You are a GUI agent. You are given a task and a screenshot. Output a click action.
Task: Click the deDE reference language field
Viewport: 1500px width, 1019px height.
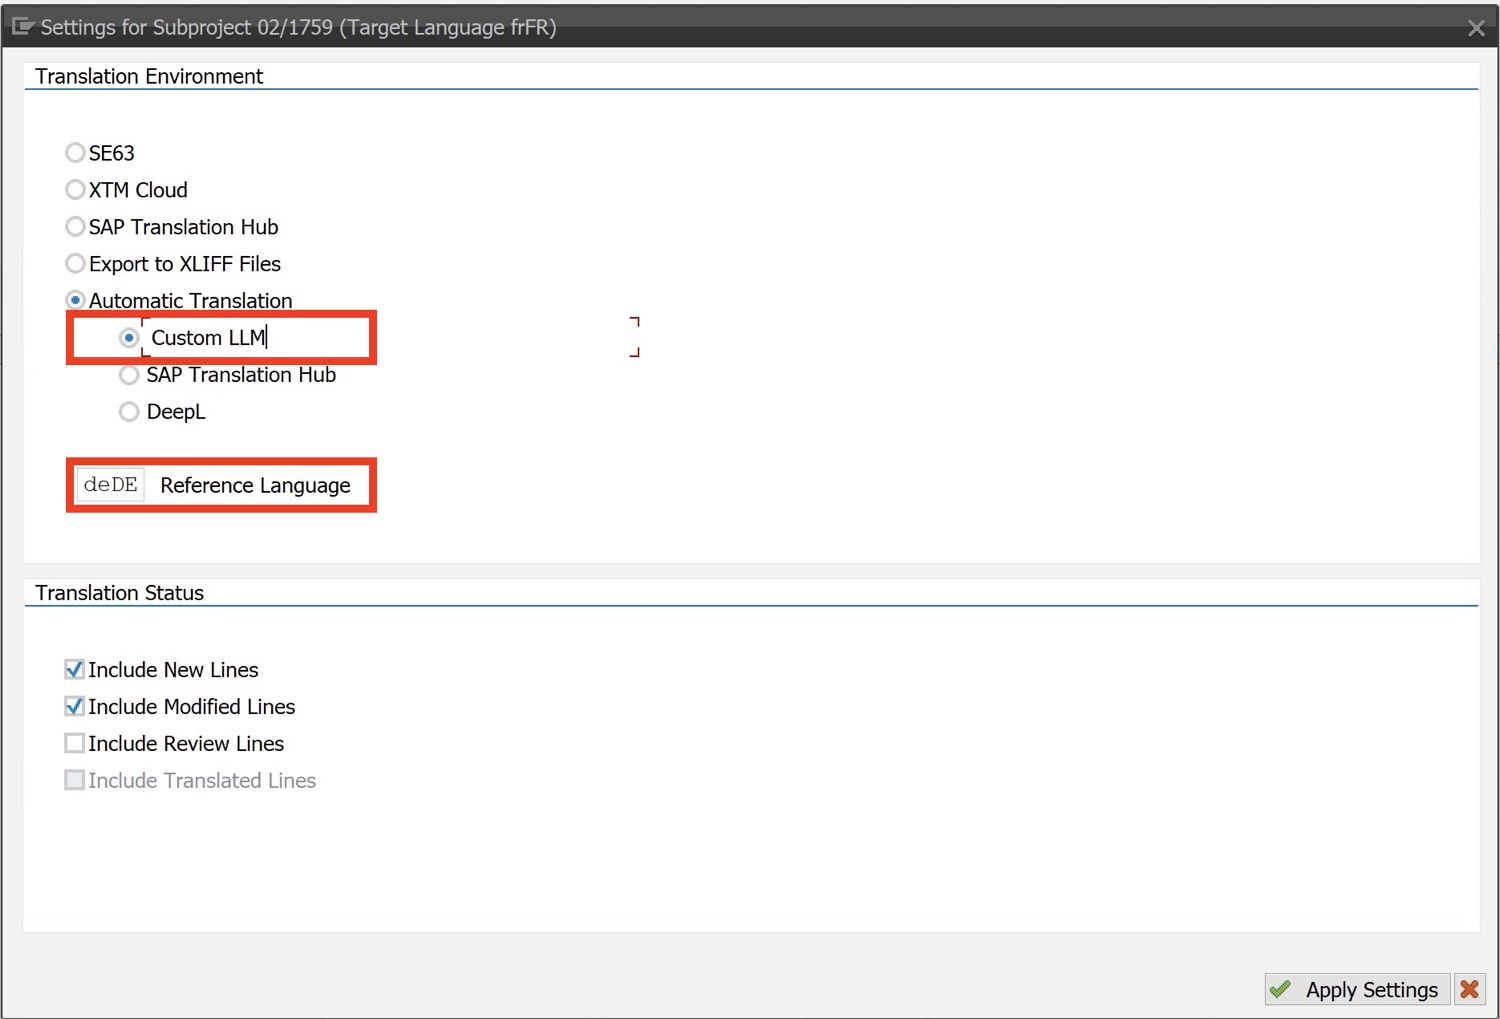click(110, 485)
